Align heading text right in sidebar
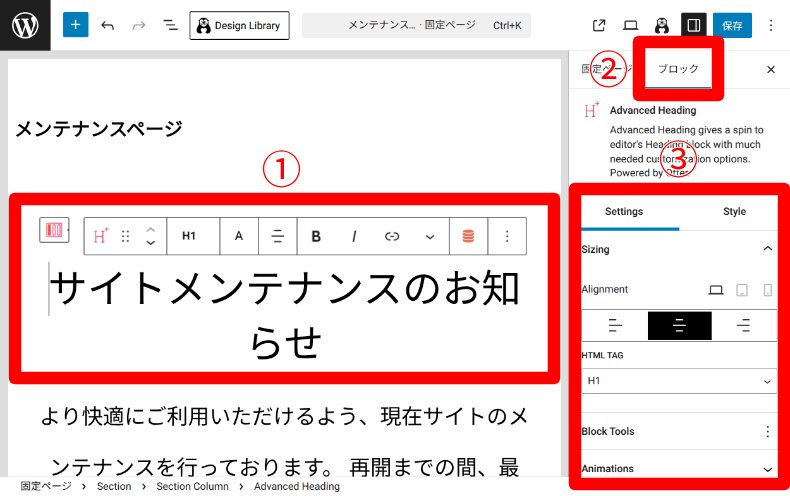Image resolution: width=790 pixels, height=496 pixels. 744,326
